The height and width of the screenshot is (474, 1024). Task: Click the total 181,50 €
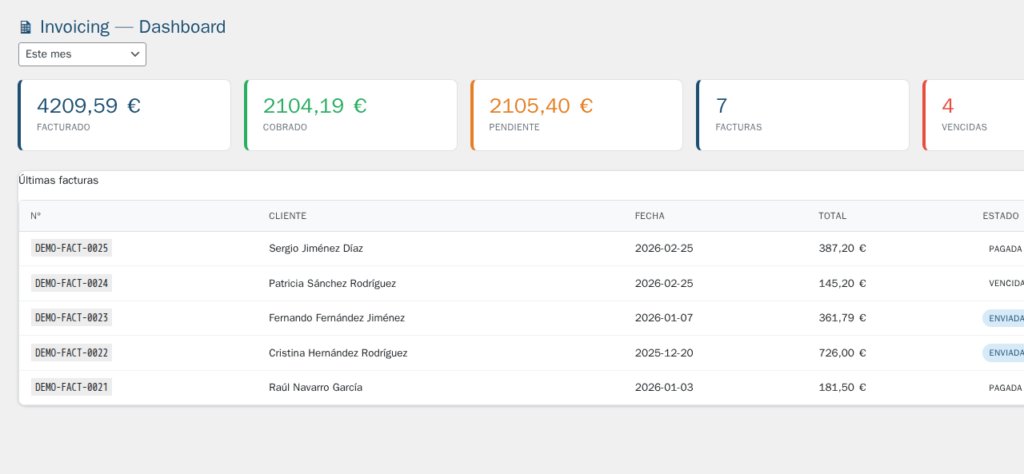tap(842, 388)
